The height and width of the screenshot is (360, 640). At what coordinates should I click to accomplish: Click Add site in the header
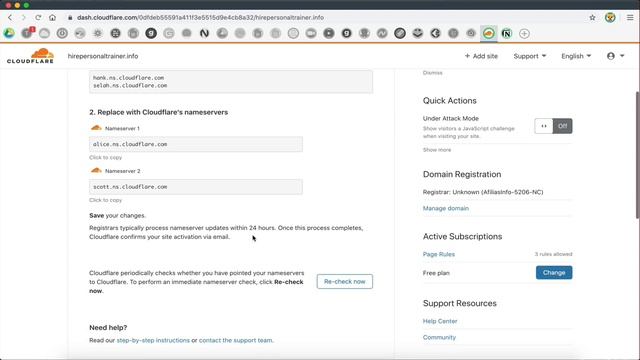(481, 56)
